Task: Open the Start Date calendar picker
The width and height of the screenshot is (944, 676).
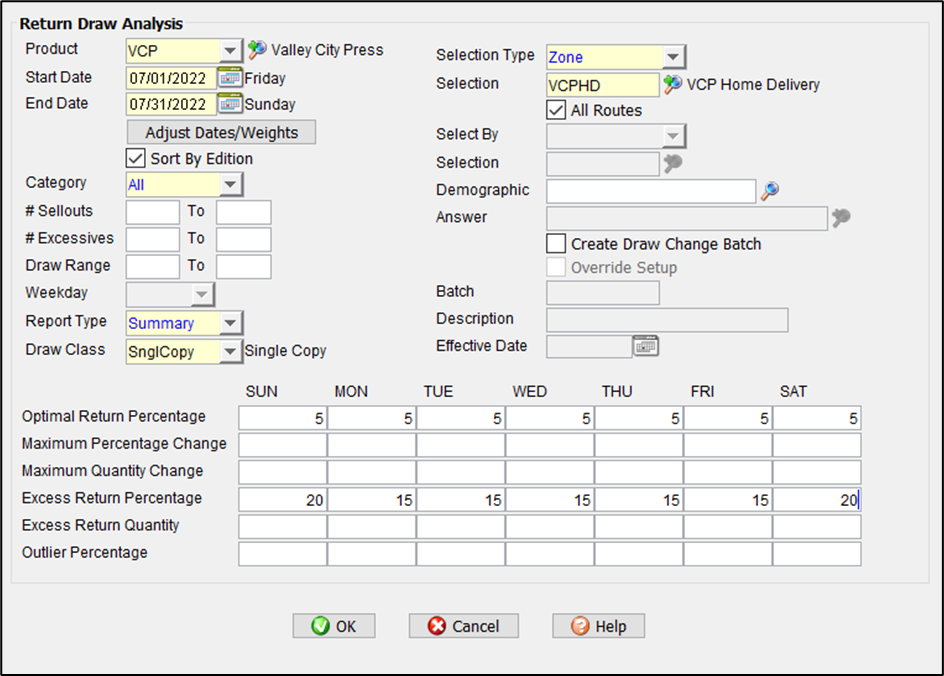Action: pyautogui.click(x=230, y=78)
